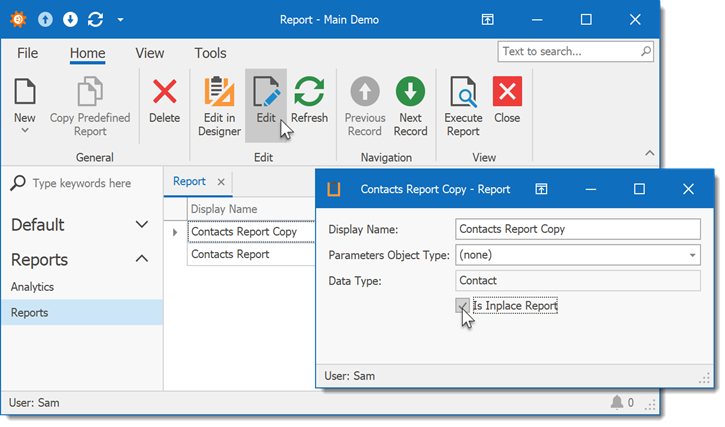Switch to the Home ribbon tab
This screenshot has height=427, width=725.
point(87,53)
